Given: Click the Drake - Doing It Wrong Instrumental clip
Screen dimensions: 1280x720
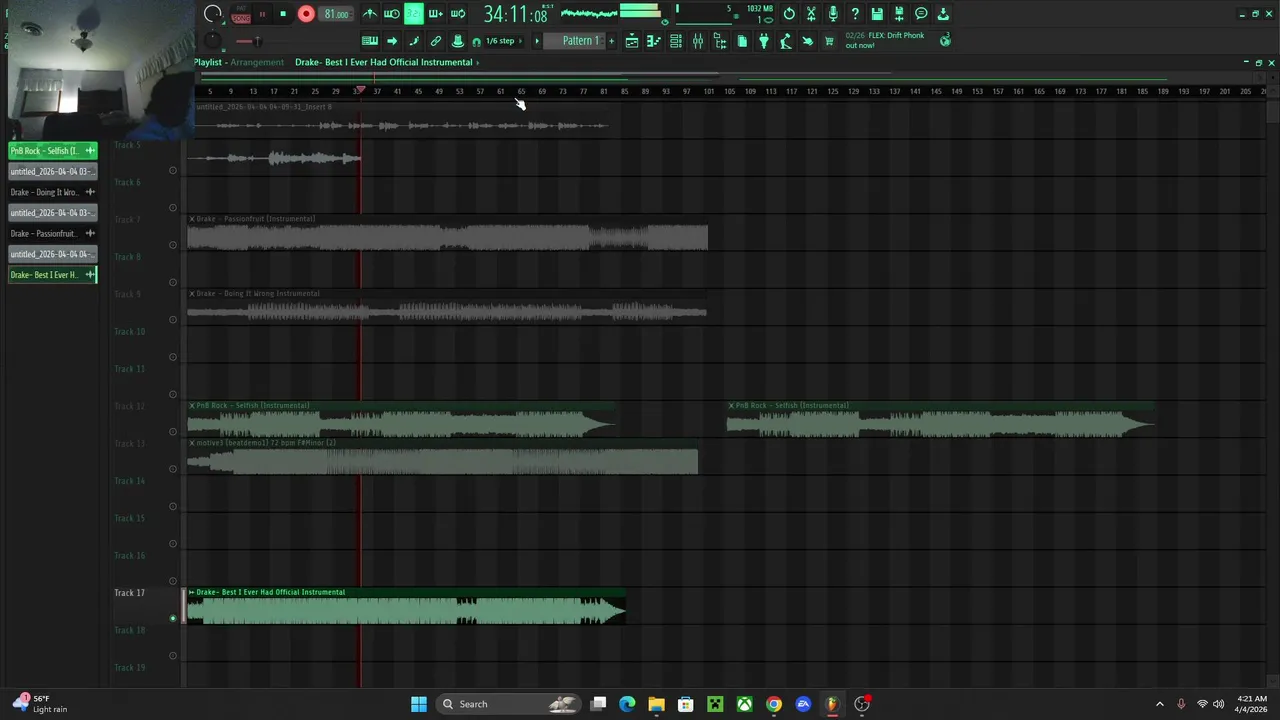Looking at the screenshot, I should click(447, 307).
